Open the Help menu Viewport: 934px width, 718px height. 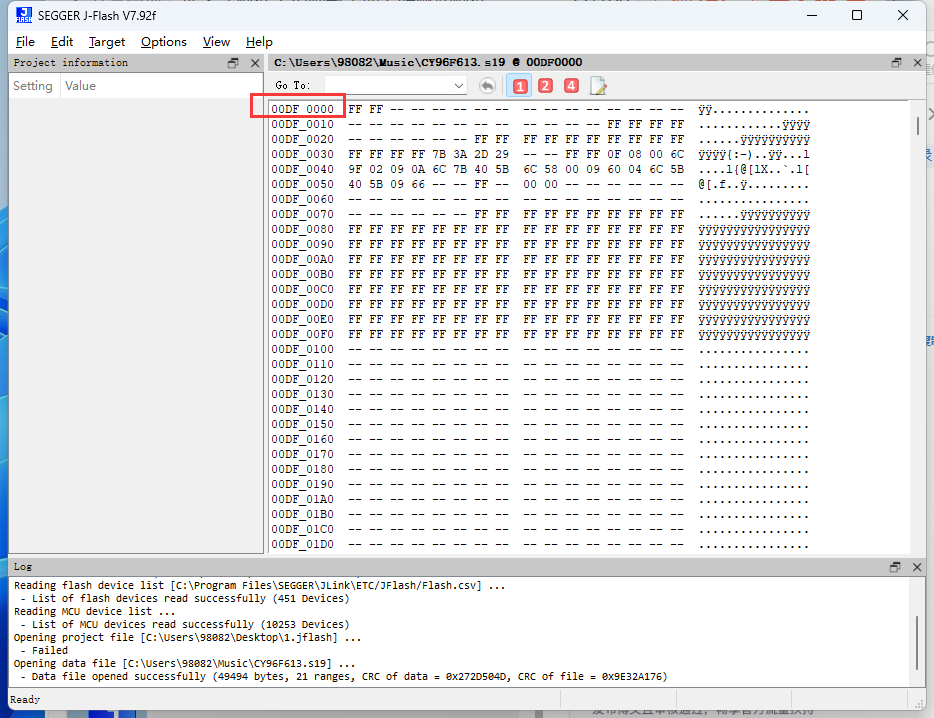(259, 42)
